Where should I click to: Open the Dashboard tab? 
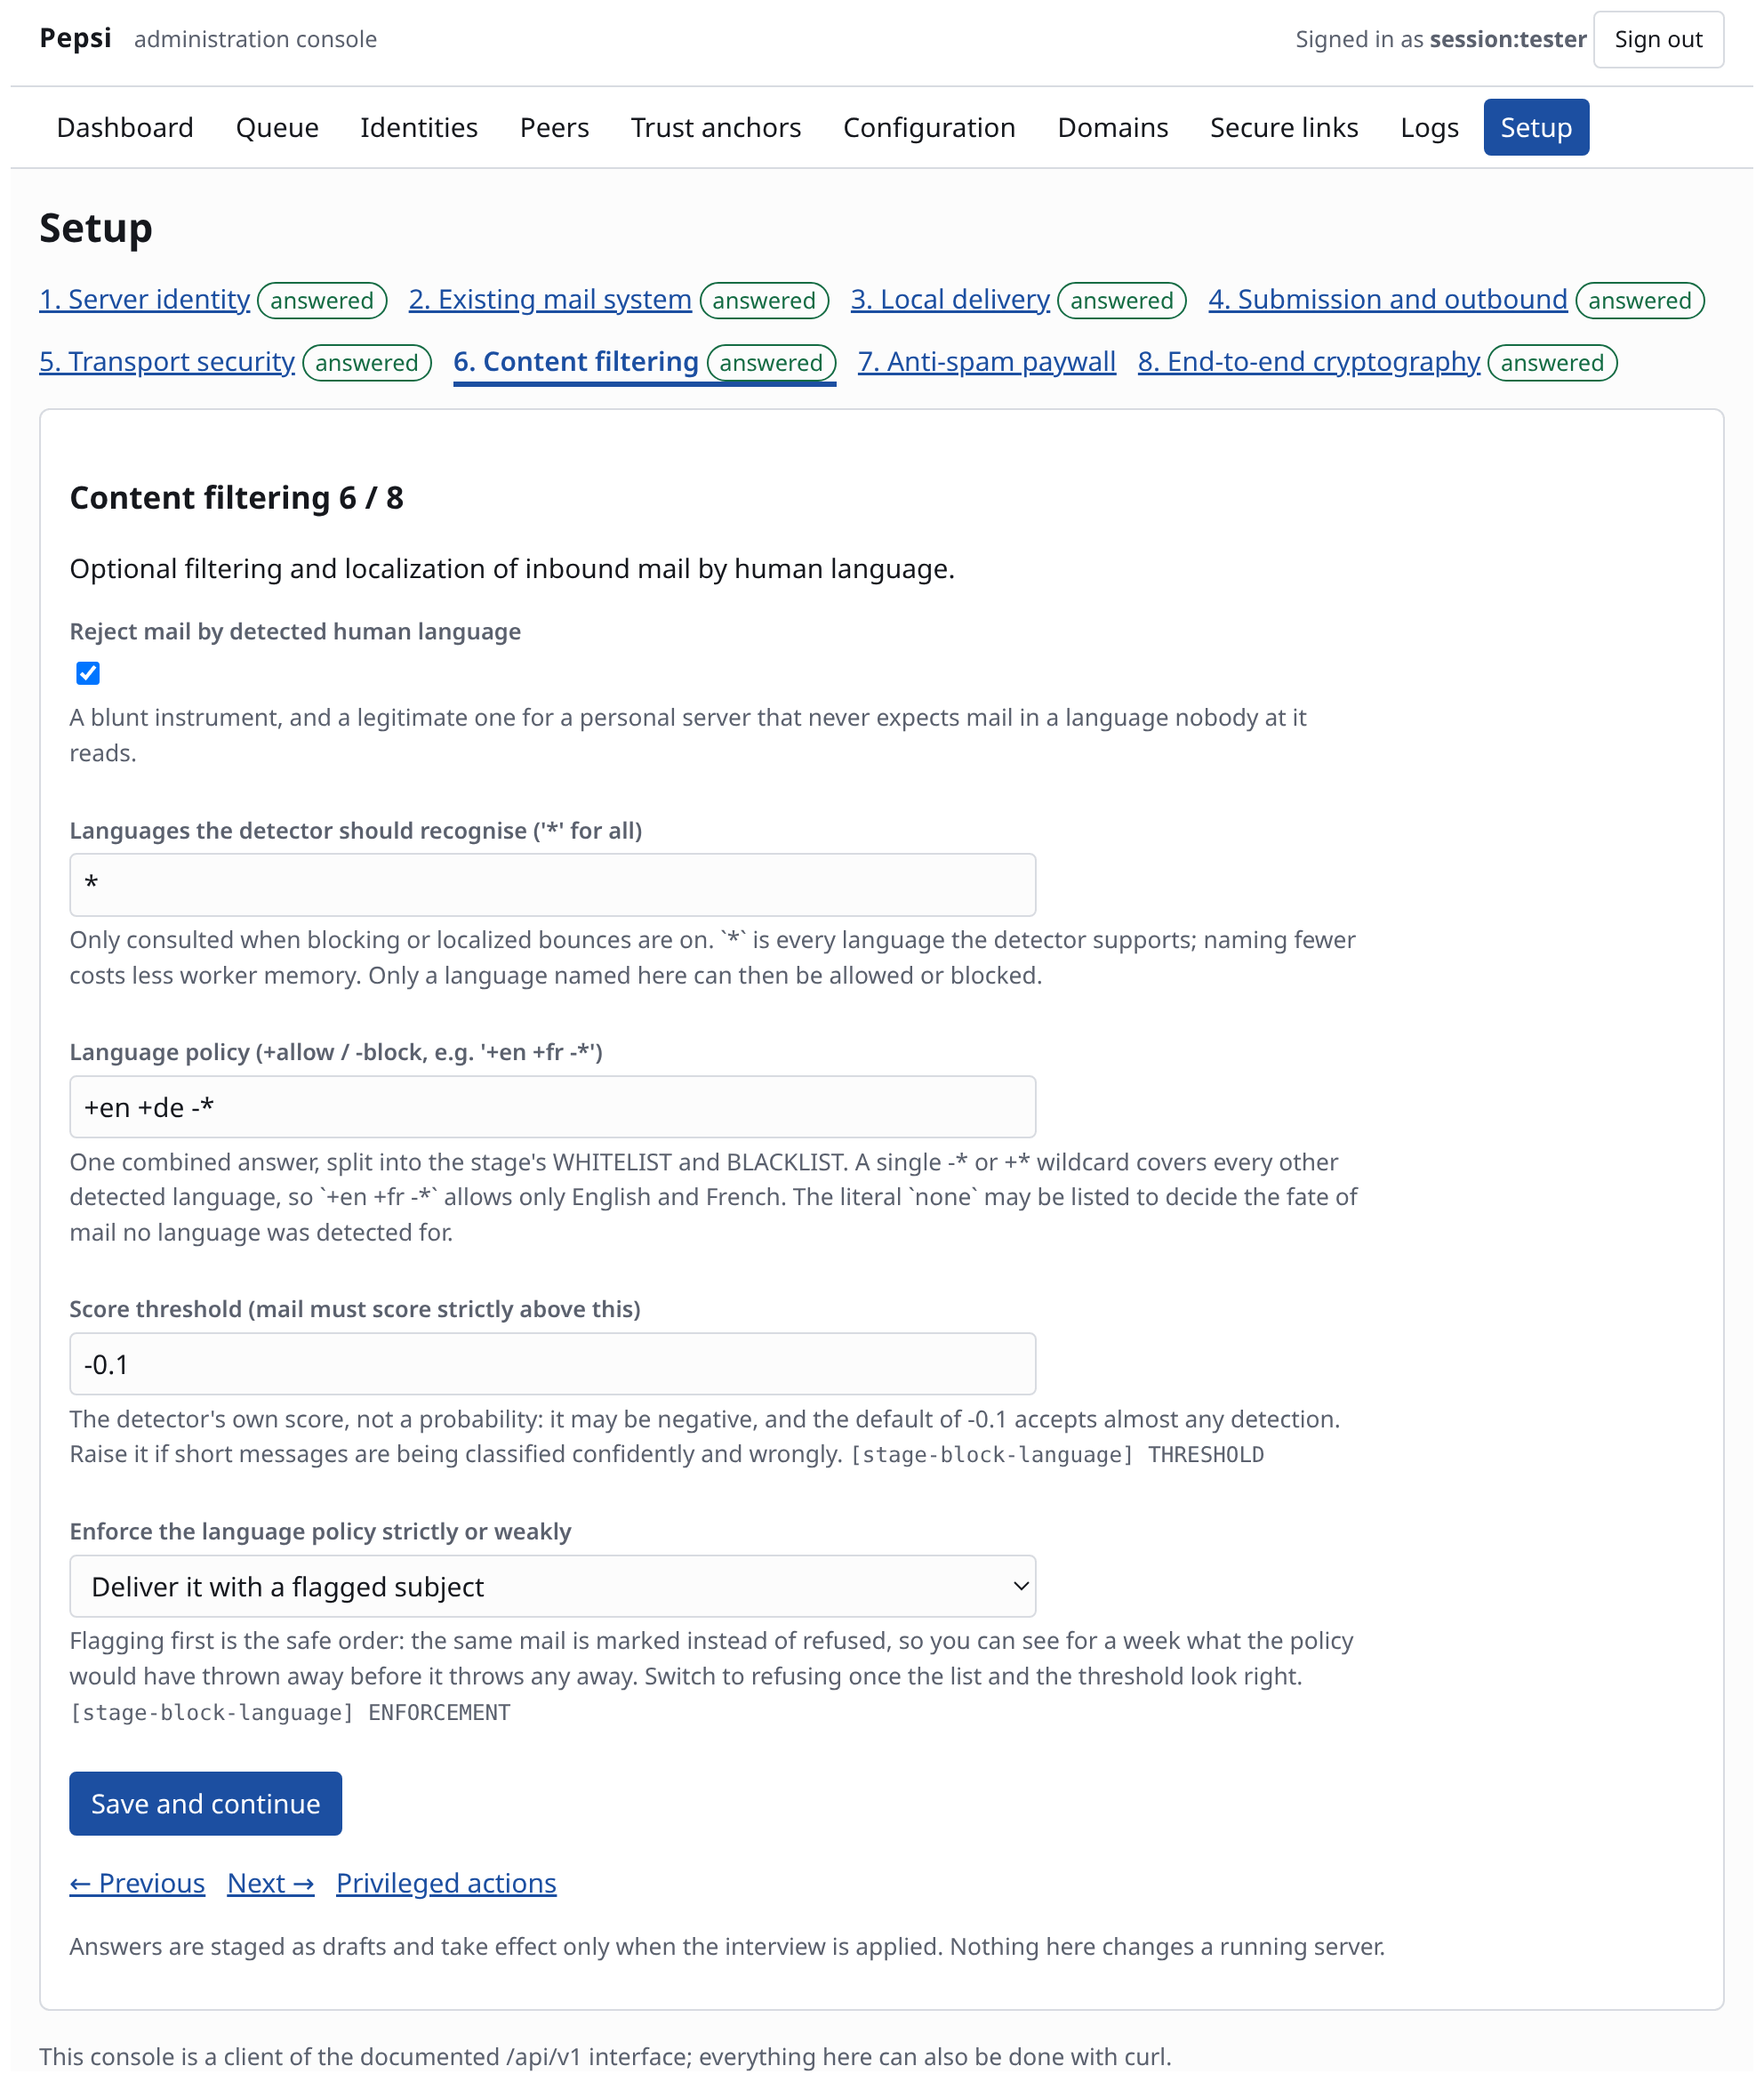coord(125,128)
